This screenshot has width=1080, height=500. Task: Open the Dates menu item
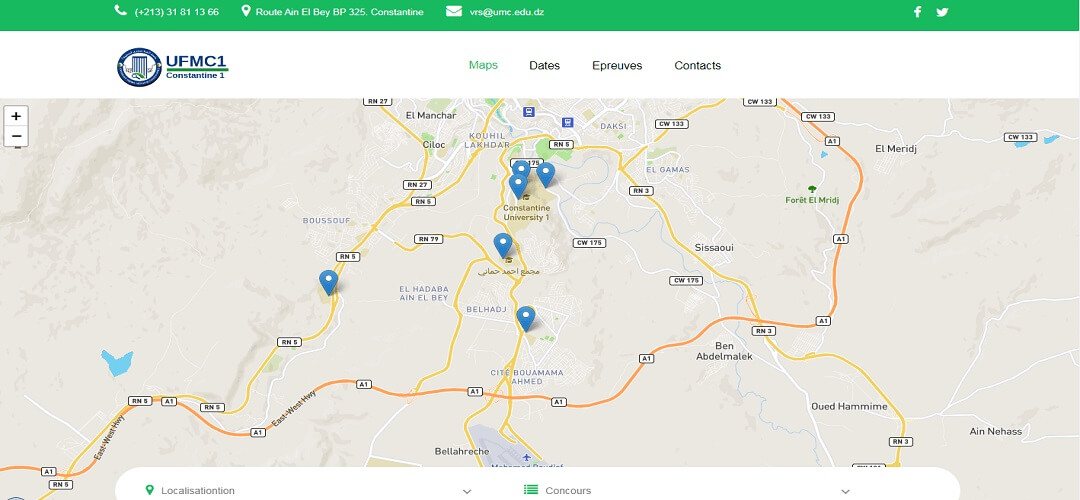pos(544,66)
